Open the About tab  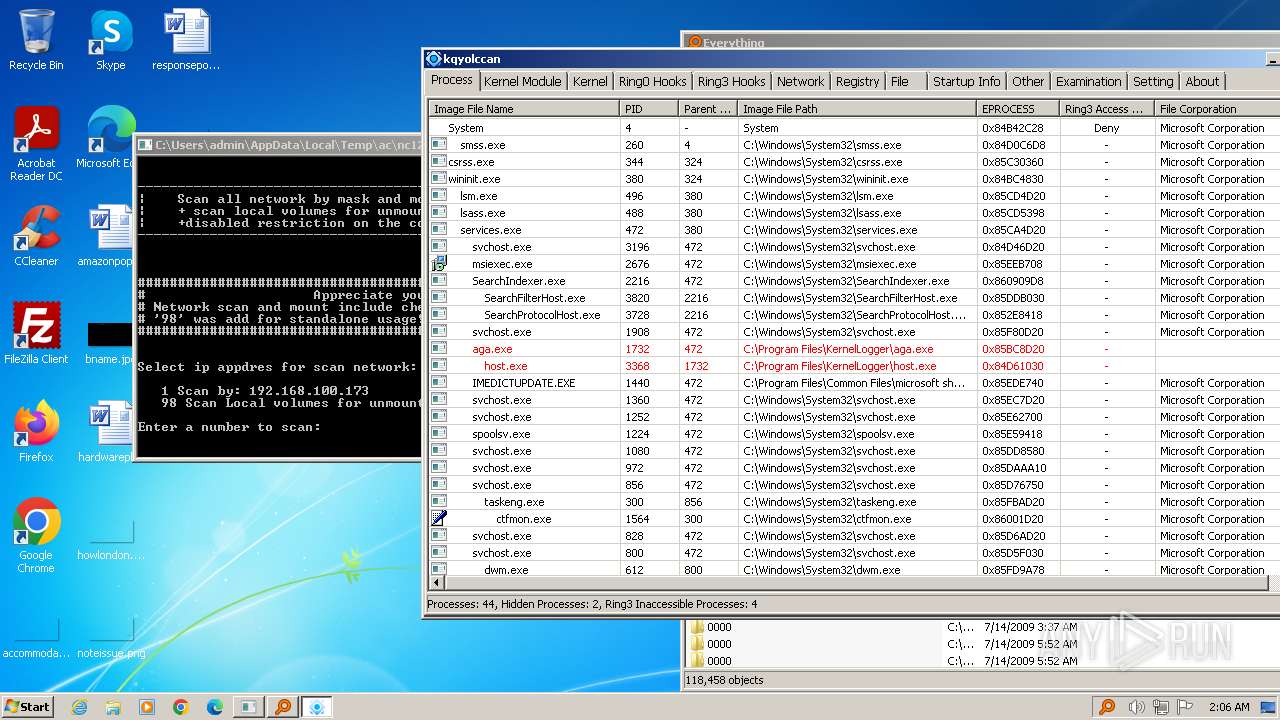1202,82
